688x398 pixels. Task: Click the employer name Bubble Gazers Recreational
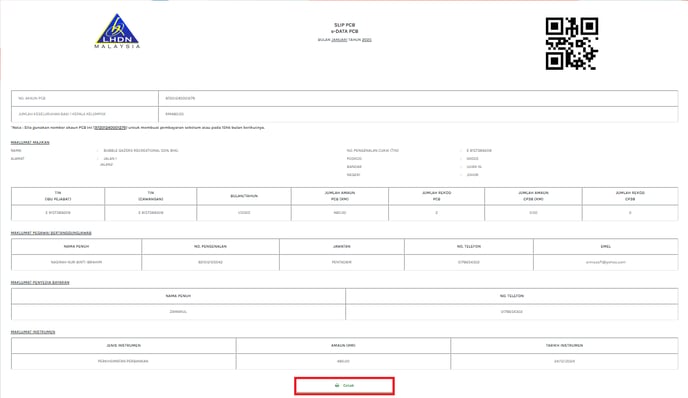click(141, 151)
